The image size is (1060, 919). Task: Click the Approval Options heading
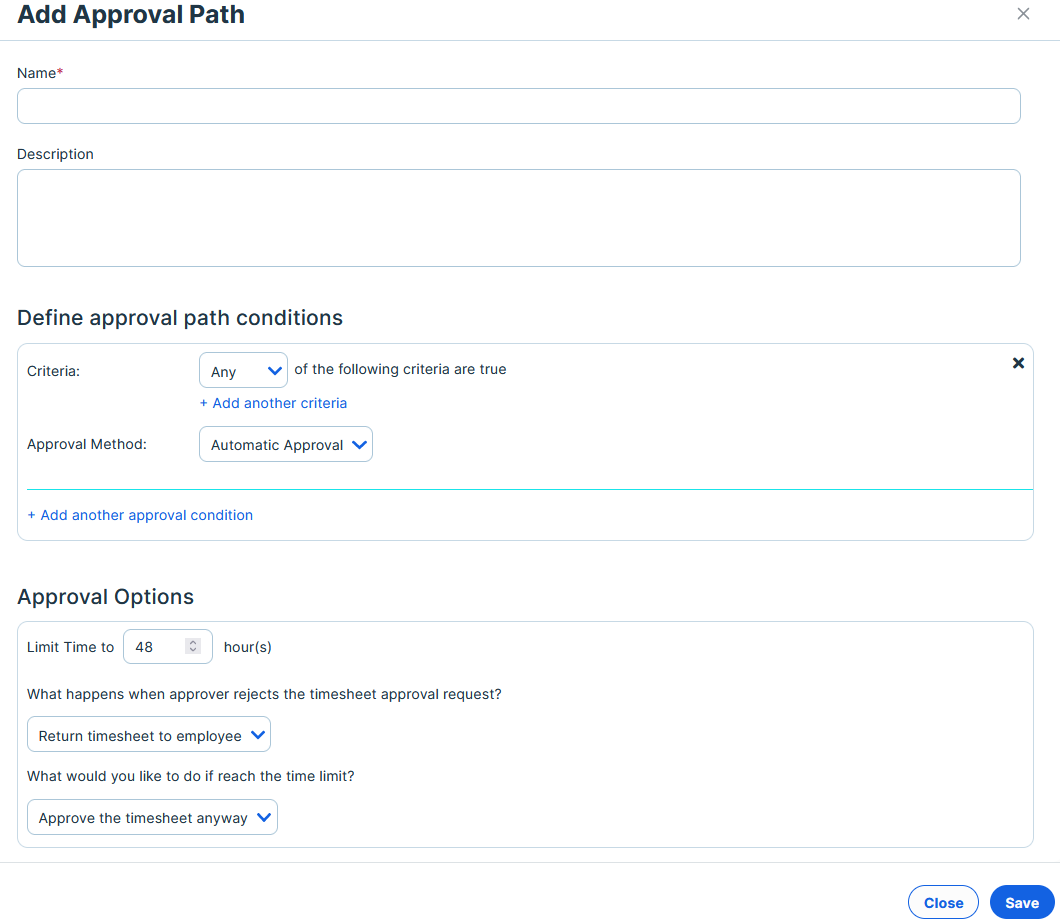[105, 596]
